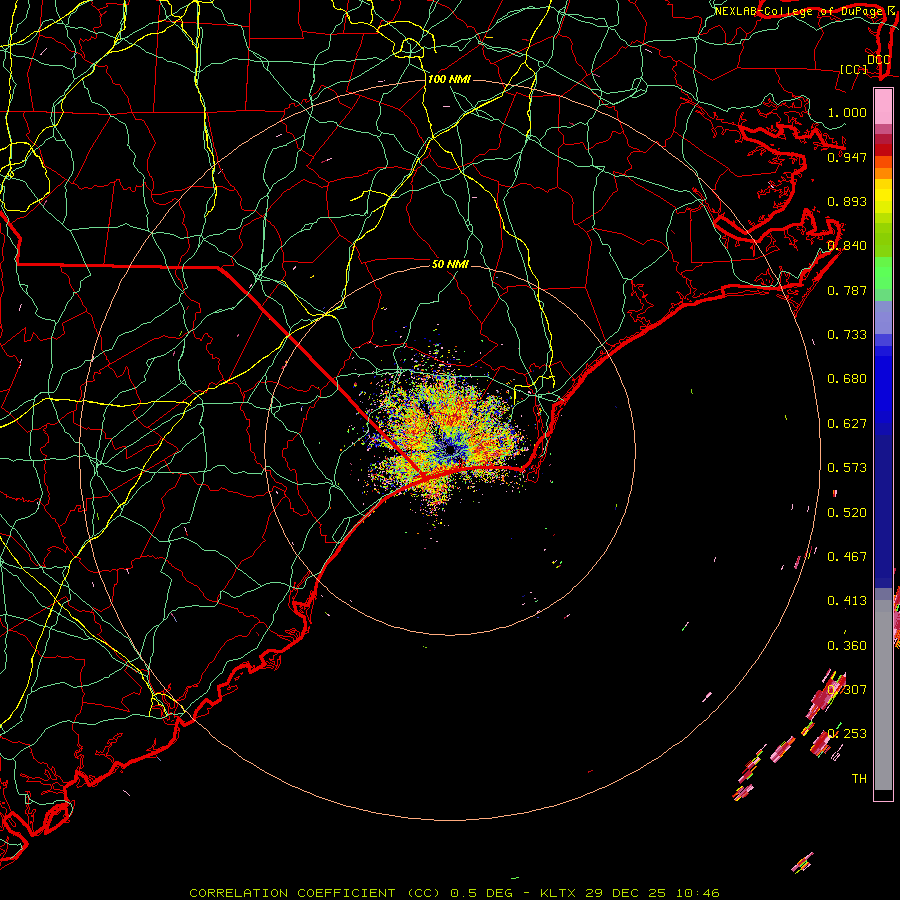Click the CORRELATION COEFFICIENT (CC) caption
The image size is (900, 900).
click(316, 893)
